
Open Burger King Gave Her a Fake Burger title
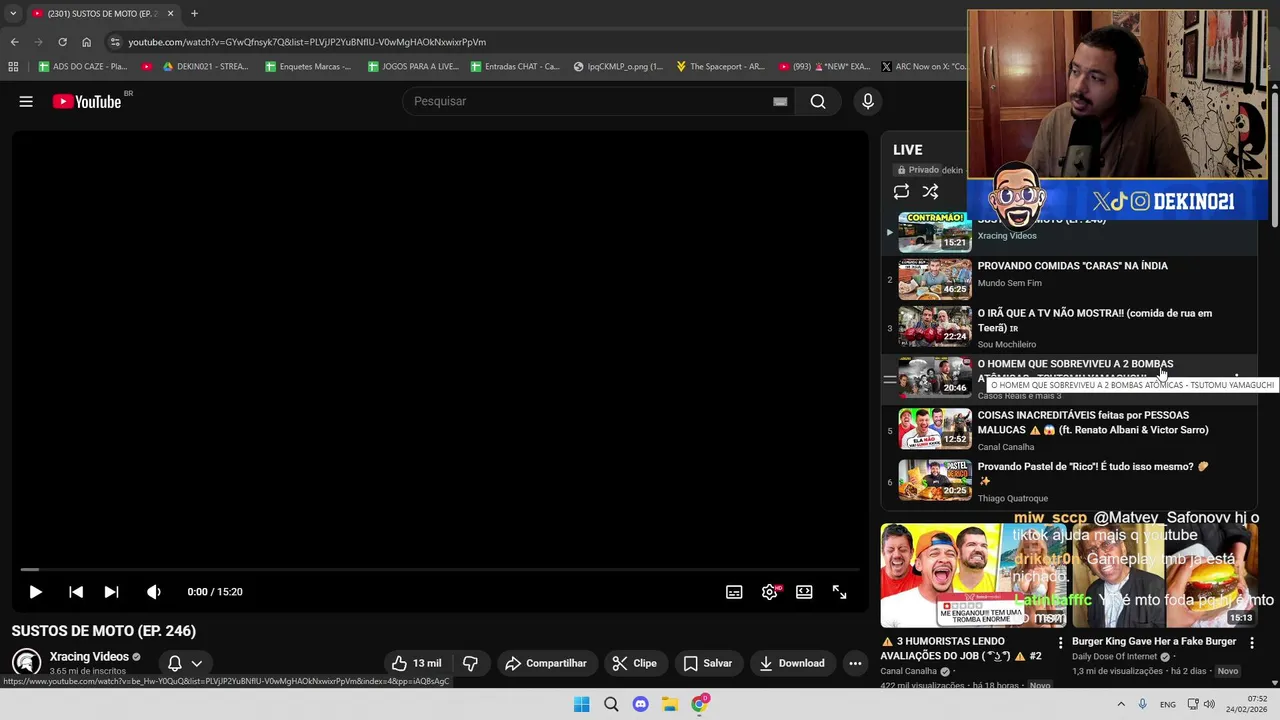click(x=1154, y=641)
